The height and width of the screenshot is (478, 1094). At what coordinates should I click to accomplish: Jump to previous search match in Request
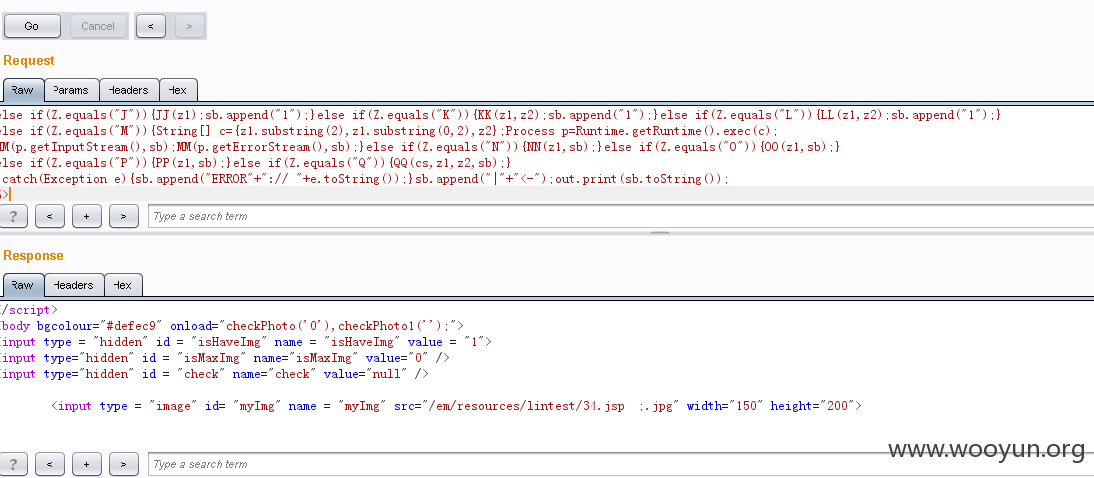pyautogui.click(x=50, y=216)
